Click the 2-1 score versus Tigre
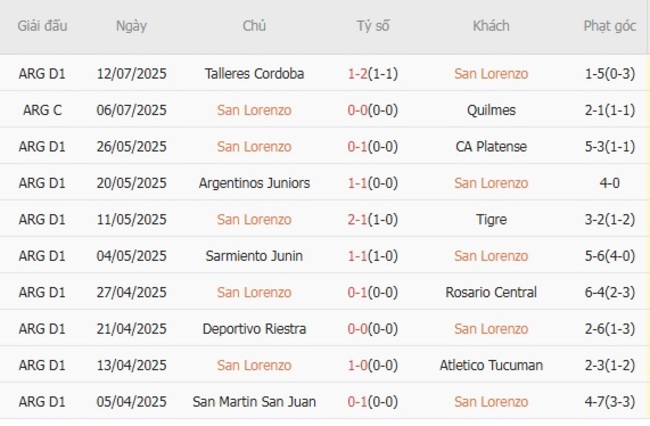The height and width of the screenshot is (426, 650). (358, 220)
